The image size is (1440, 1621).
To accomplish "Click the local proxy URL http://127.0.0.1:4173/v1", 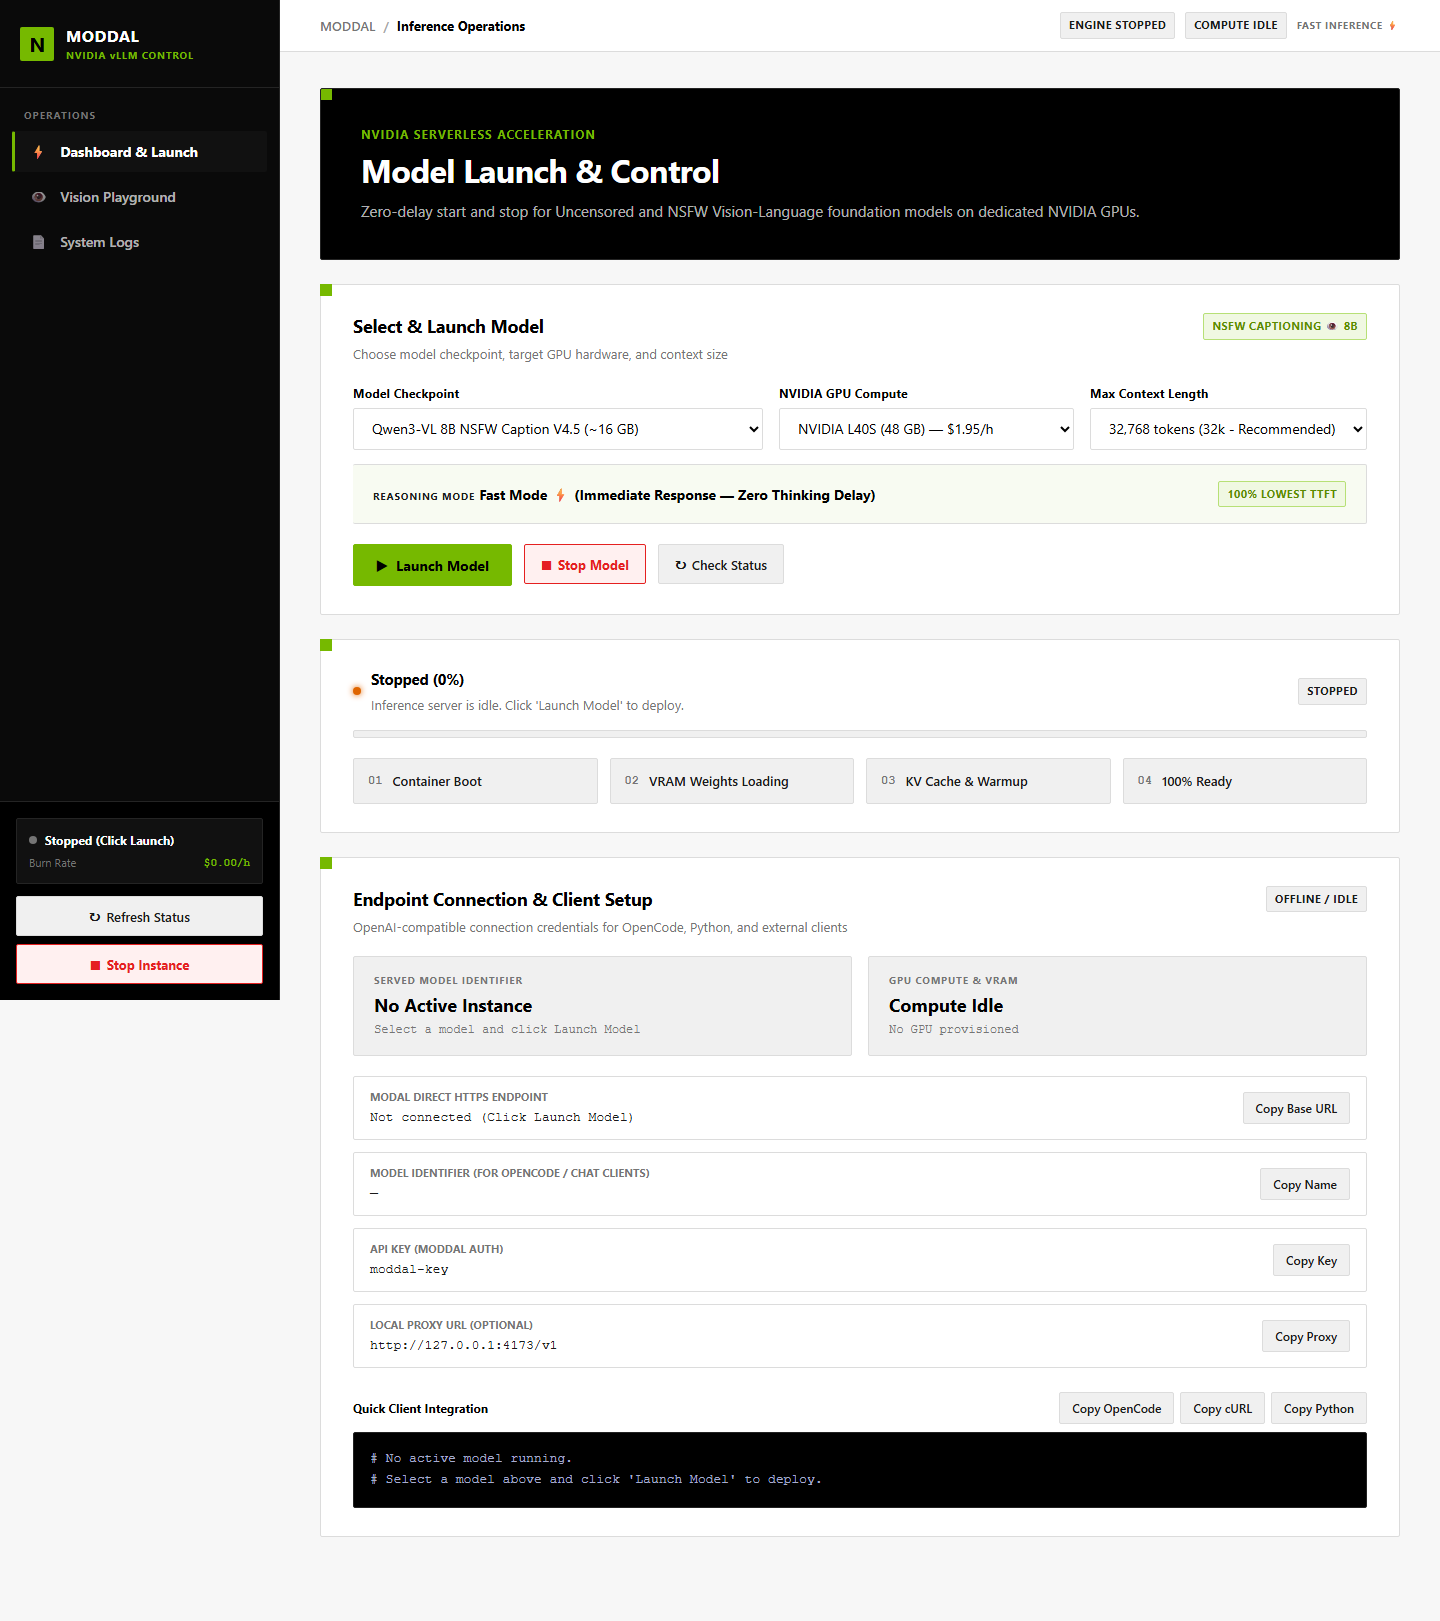I will [463, 1345].
